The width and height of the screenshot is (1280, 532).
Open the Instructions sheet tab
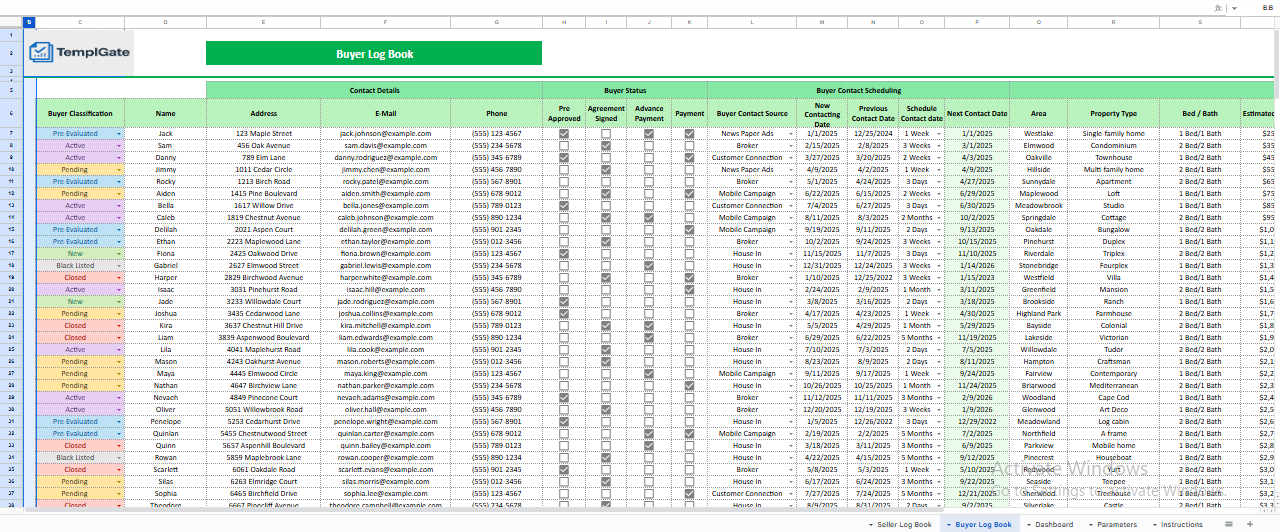click(1181, 524)
